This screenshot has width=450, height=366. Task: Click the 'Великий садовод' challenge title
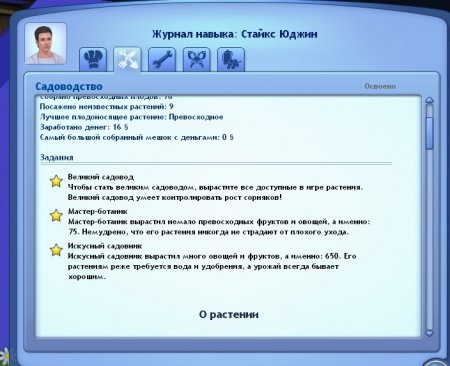click(101, 177)
